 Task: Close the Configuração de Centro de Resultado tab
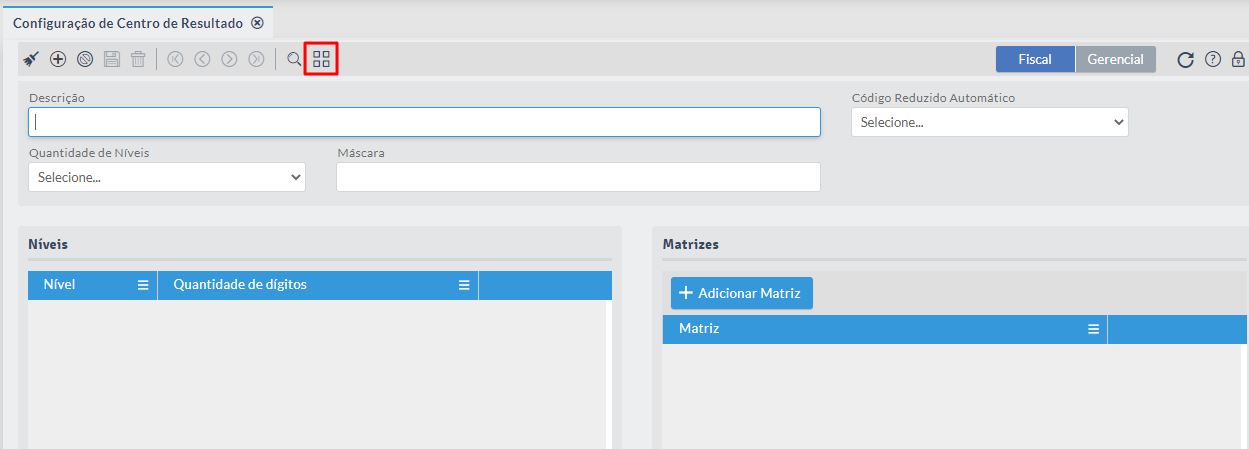pyautogui.click(x=257, y=22)
